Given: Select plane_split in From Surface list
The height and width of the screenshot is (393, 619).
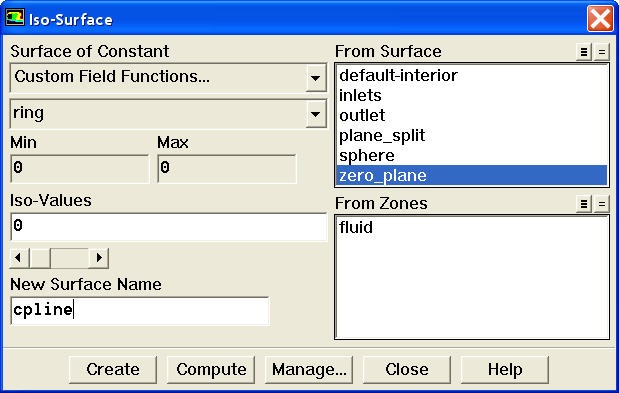Looking at the screenshot, I should pos(471,136).
